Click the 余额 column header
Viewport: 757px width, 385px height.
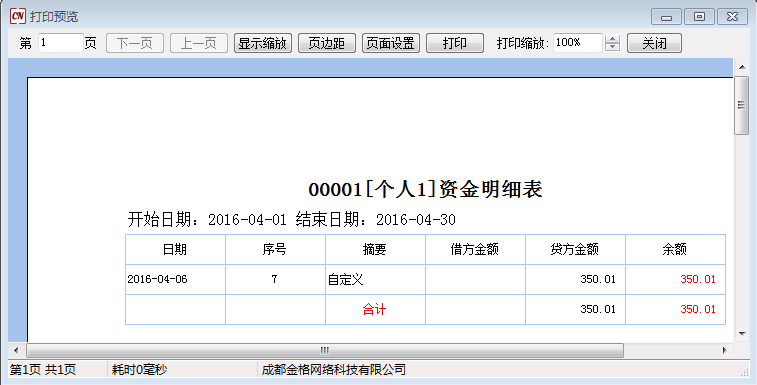coord(674,249)
